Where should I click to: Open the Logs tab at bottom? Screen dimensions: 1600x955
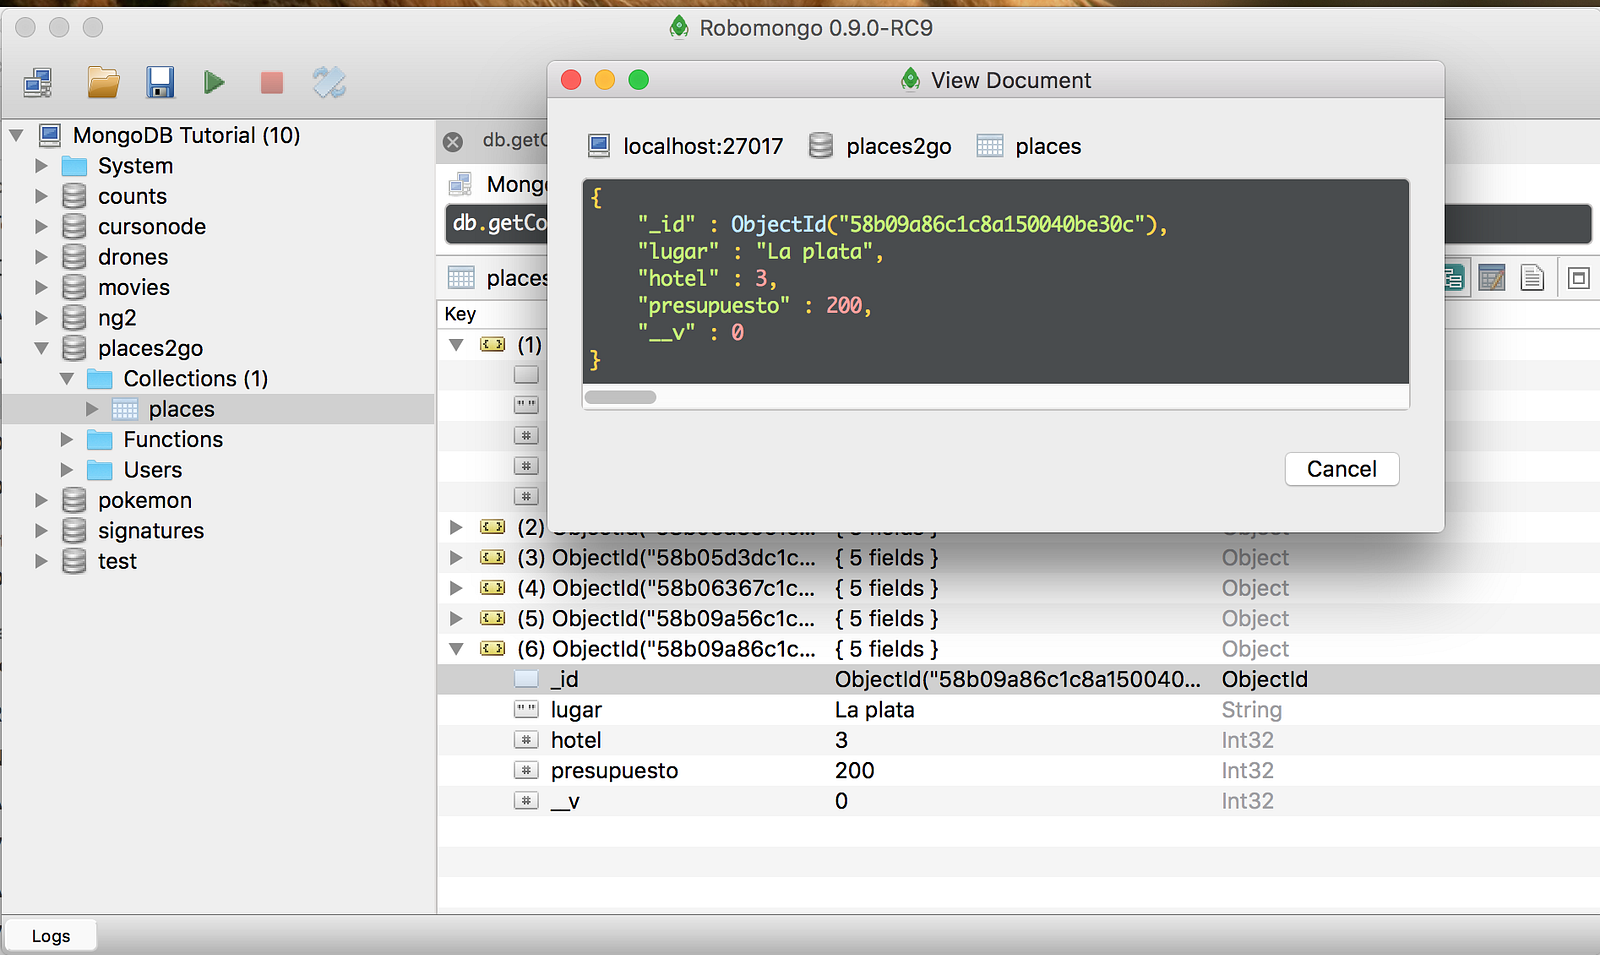point(51,936)
